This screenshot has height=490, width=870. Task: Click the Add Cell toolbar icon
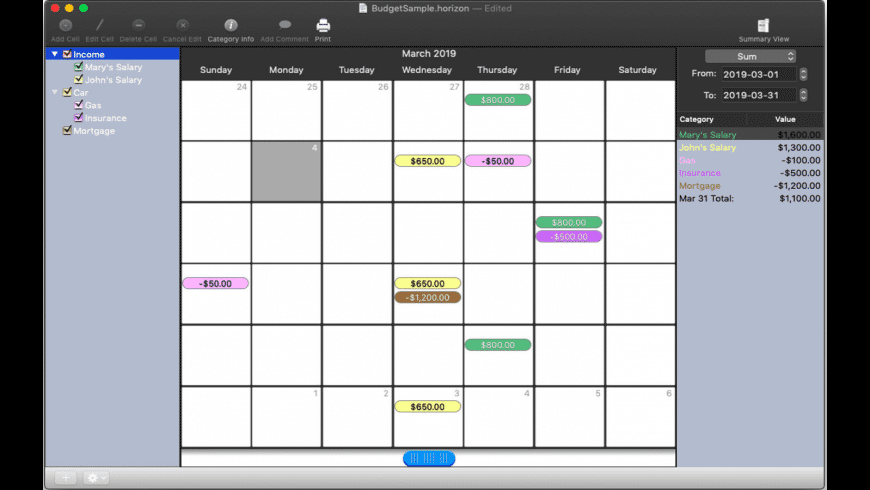point(65,26)
